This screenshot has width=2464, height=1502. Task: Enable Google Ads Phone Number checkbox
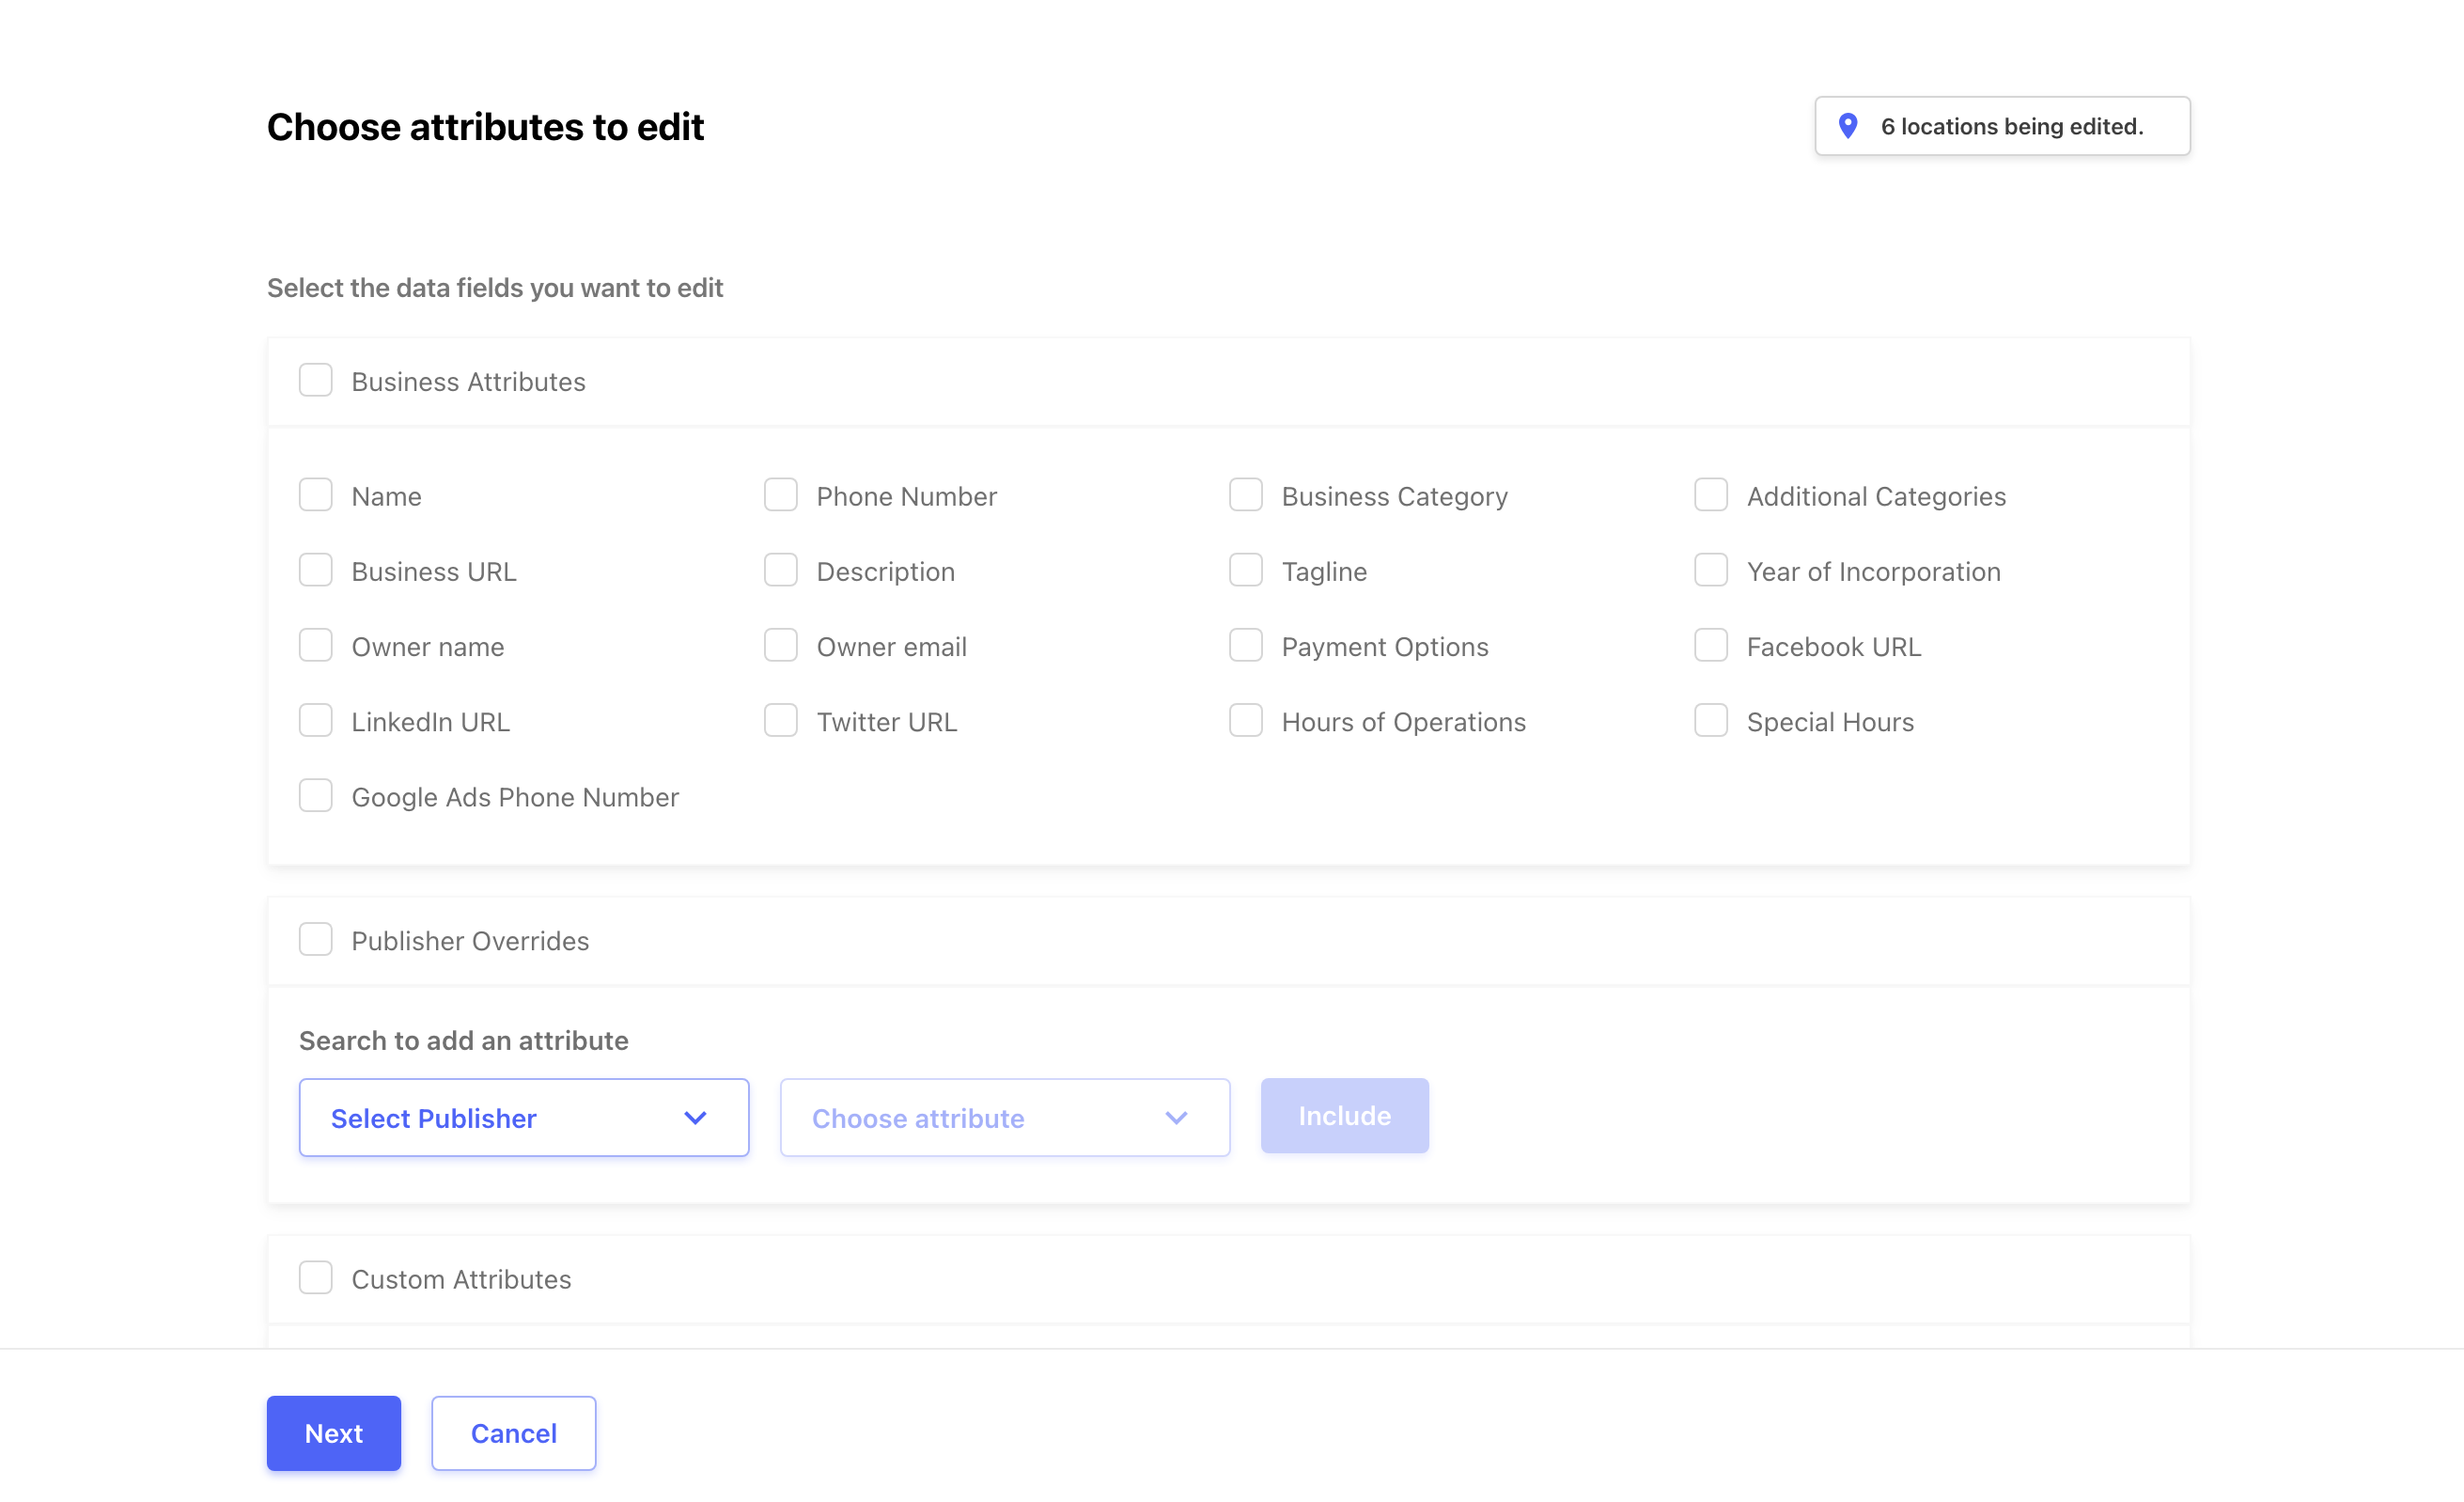(x=316, y=795)
